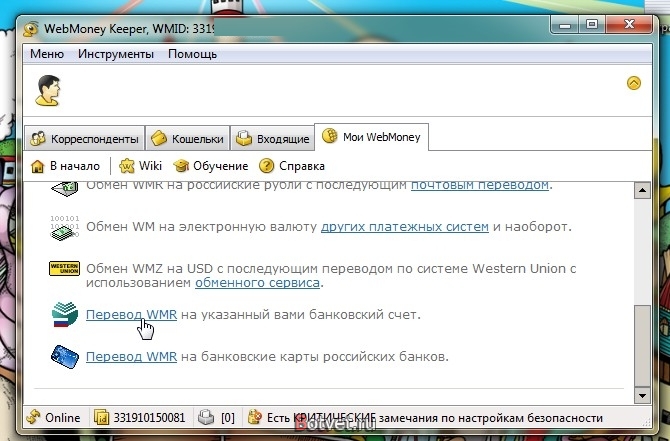
Task: Switch to the Входящие tab
Action: [273, 138]
